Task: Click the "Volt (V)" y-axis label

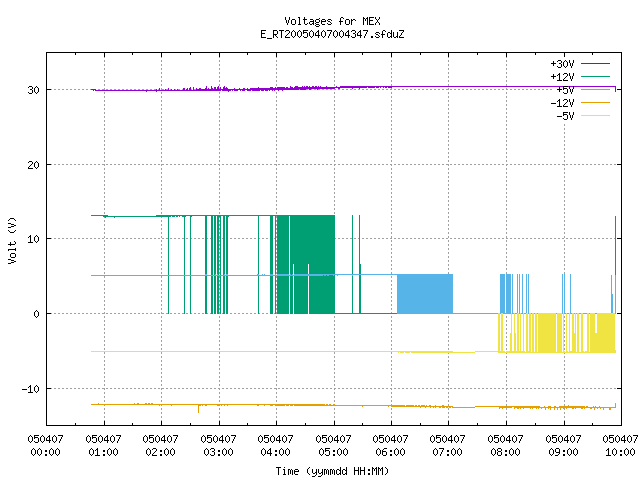Action: pyautogui.click(x=12, y=241)
